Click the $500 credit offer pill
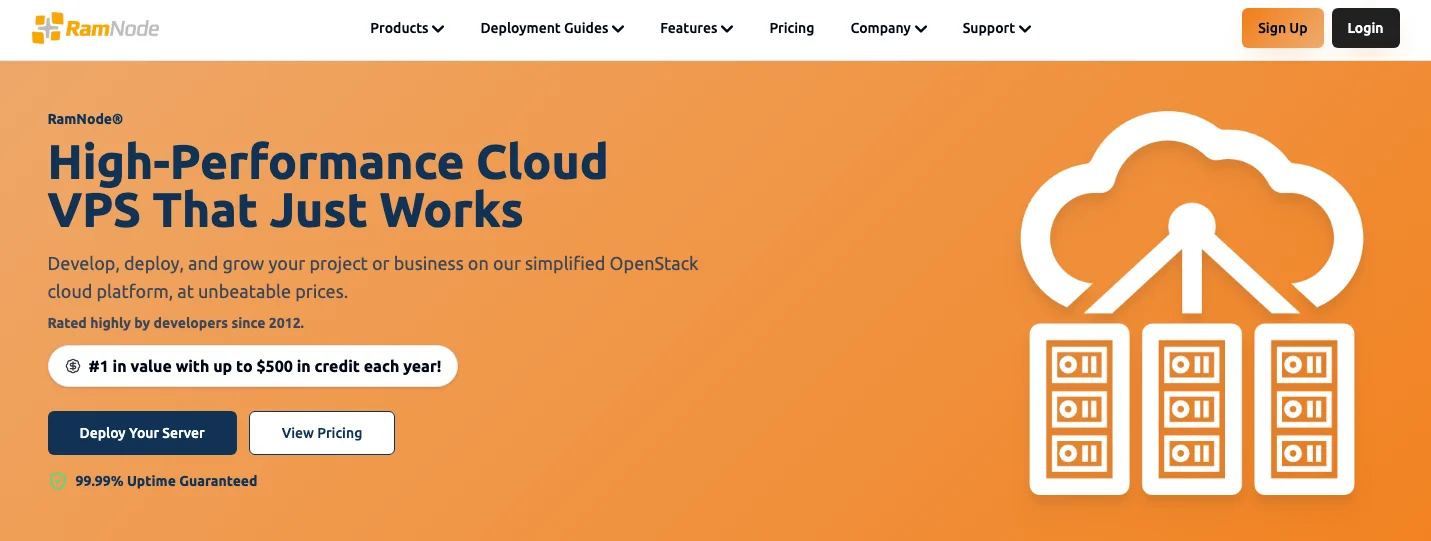This screenshot has height=541, width=1431. click(x=253, y=366)
